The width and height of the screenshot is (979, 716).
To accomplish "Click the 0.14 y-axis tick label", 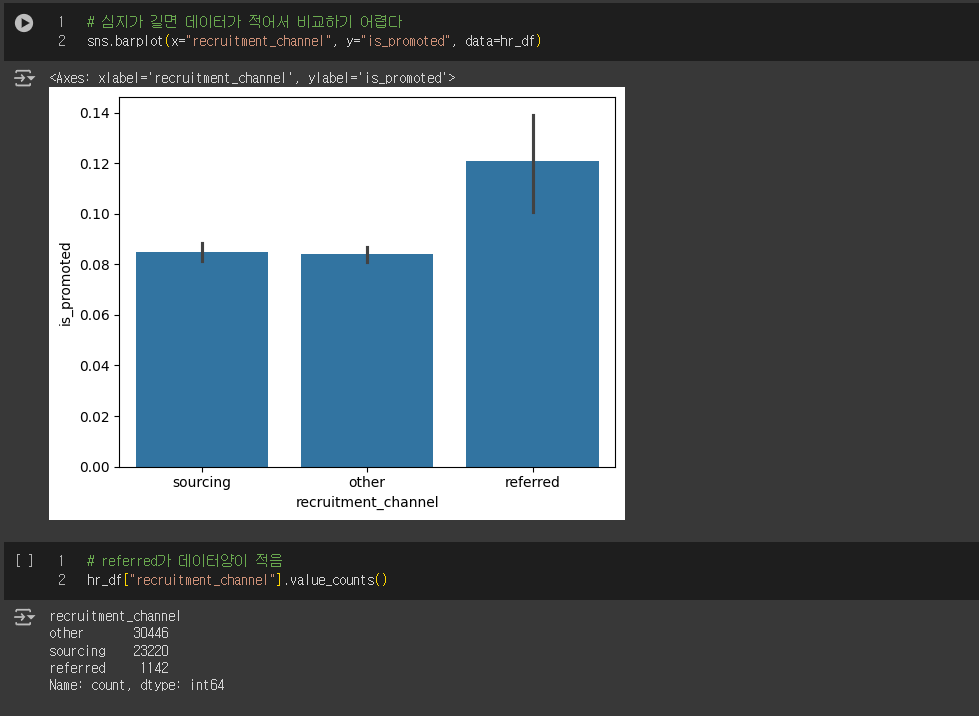I will coord(94,113).
